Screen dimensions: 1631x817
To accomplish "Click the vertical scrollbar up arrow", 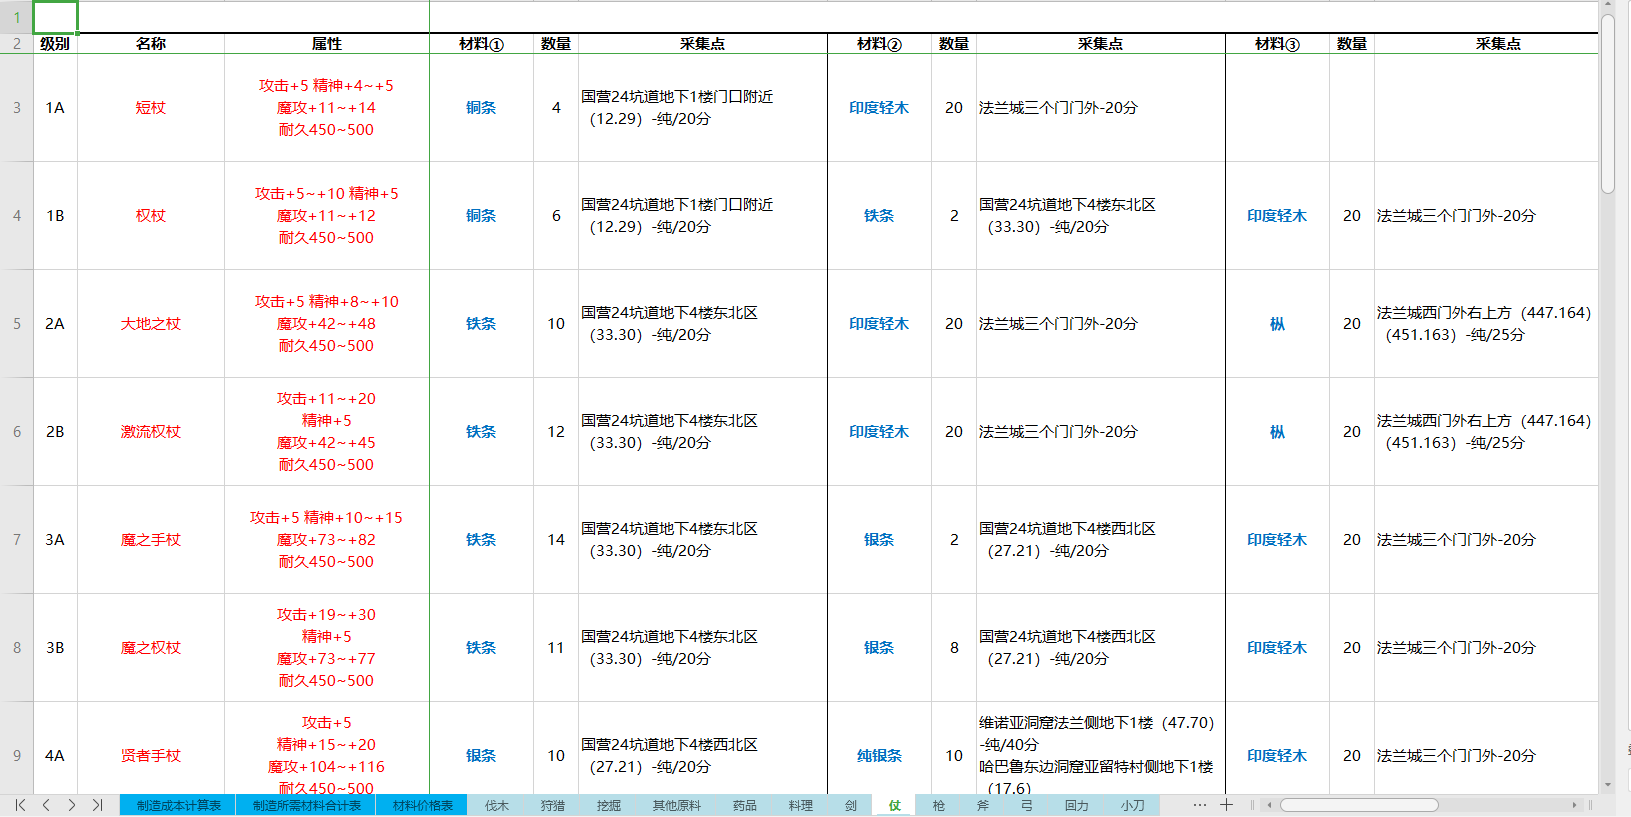I will 1608,6.
